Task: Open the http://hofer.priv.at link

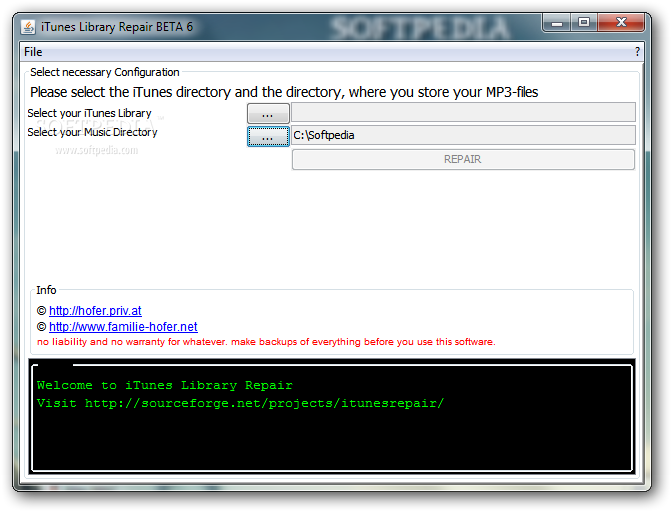Action: [95, 311]
